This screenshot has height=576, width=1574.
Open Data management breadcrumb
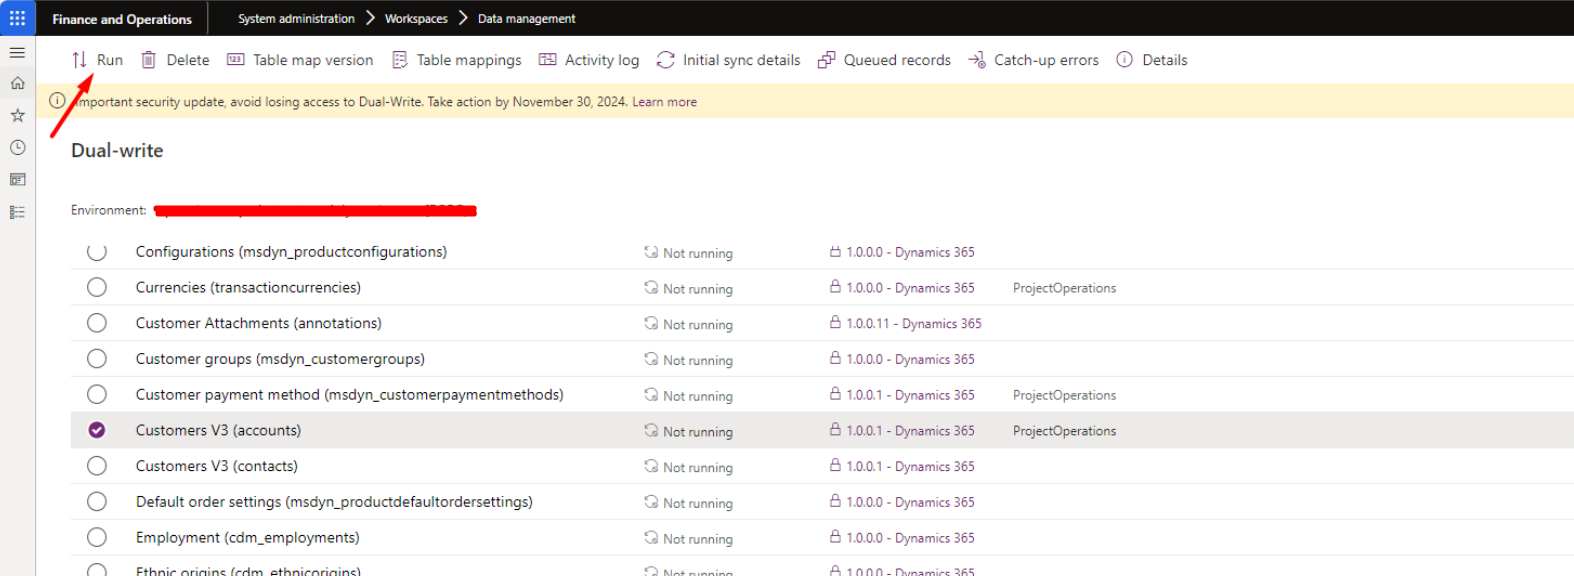pos(526,19)
